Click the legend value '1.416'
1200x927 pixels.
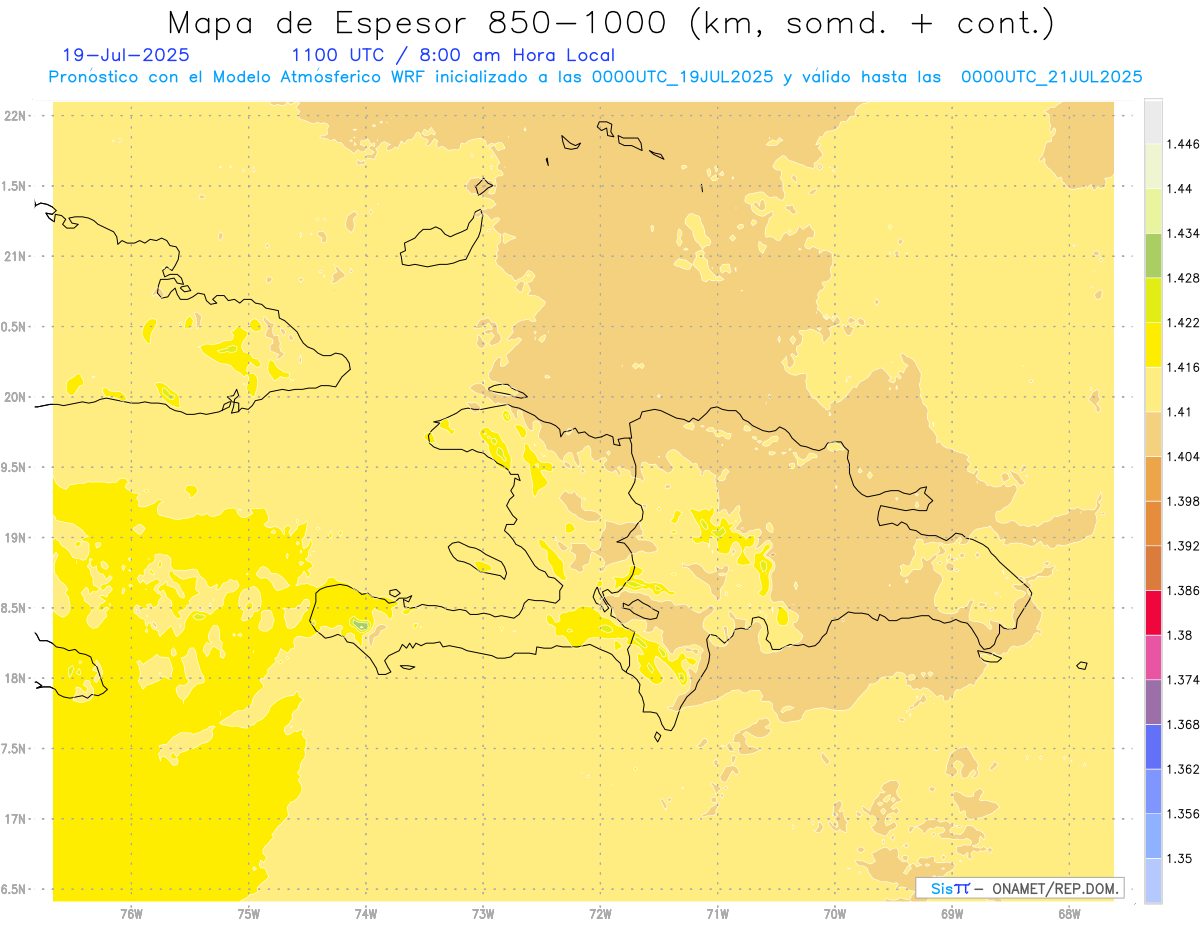click(1183, 367)
